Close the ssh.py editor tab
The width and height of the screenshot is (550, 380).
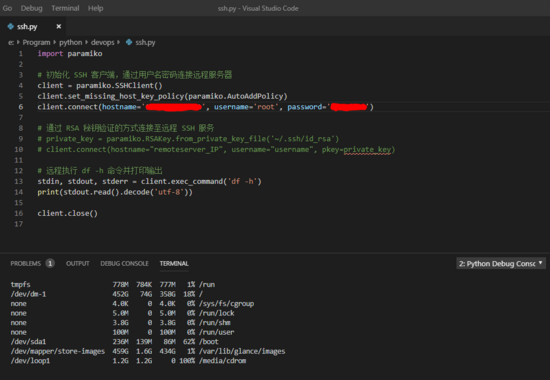59,26
